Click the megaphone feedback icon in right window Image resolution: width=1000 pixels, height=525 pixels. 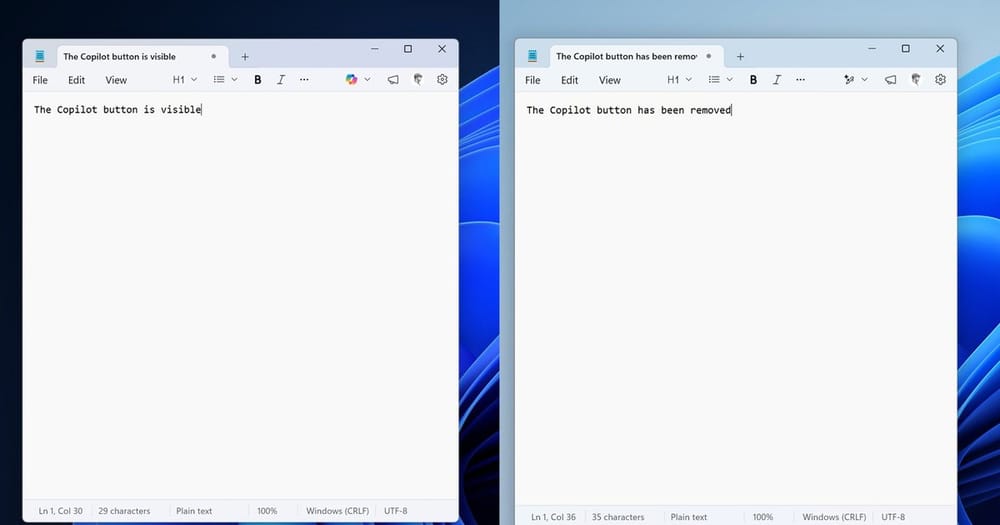click(x=890, y=80)
